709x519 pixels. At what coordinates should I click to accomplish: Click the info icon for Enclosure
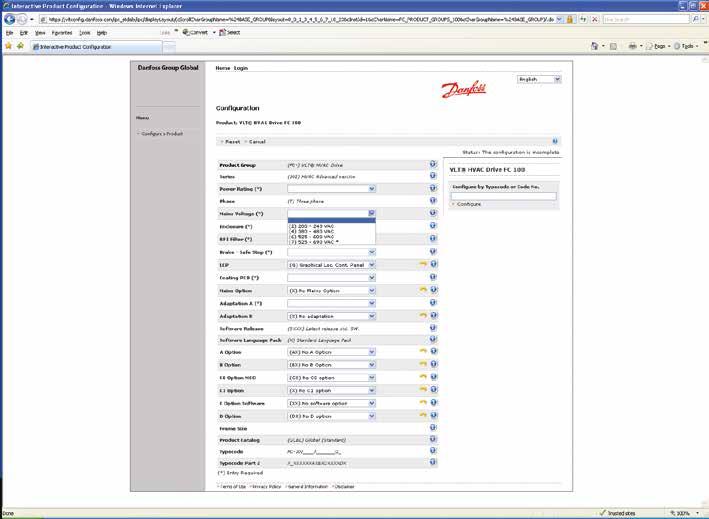click(x=433, y=226)
